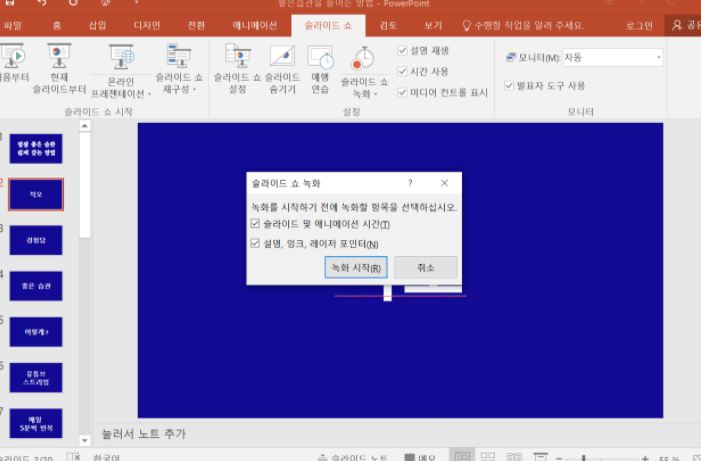Click 한국어 language in status bar

click(106, 457)
